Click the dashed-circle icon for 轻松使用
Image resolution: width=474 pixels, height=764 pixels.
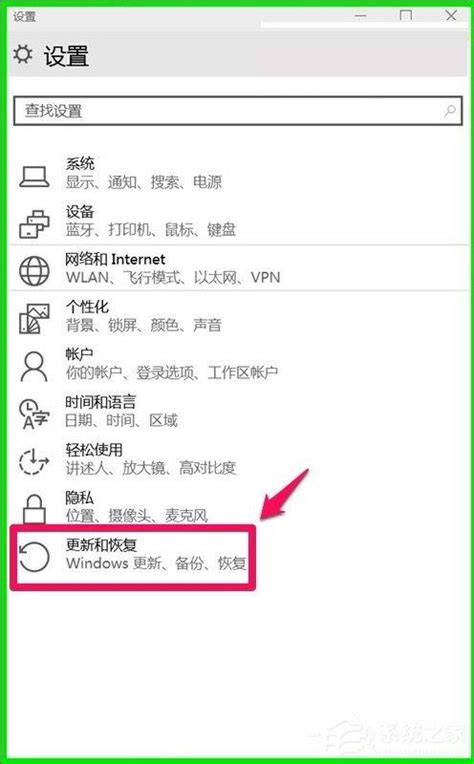[34, 461]
